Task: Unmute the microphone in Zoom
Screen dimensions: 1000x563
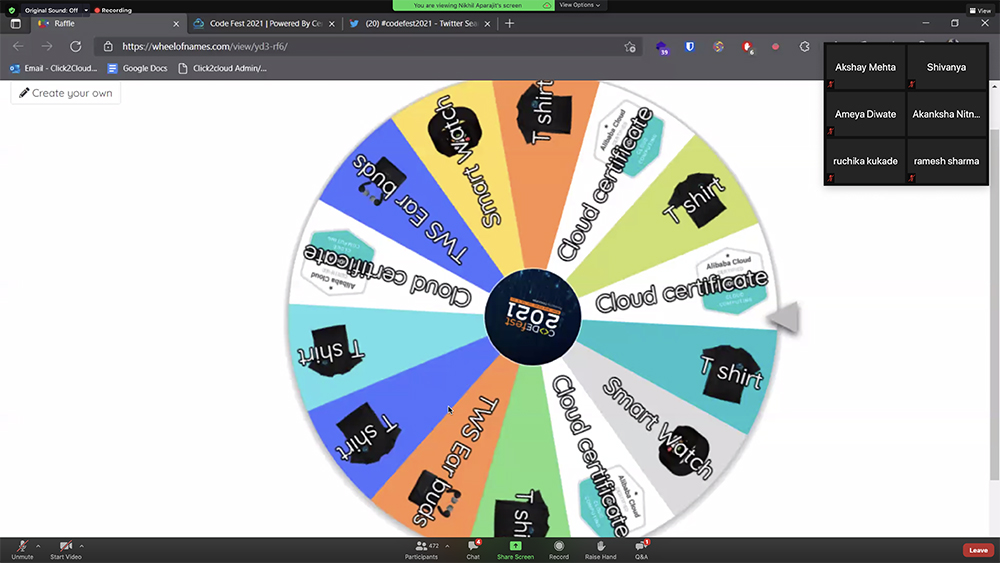Action: (22, 550)
